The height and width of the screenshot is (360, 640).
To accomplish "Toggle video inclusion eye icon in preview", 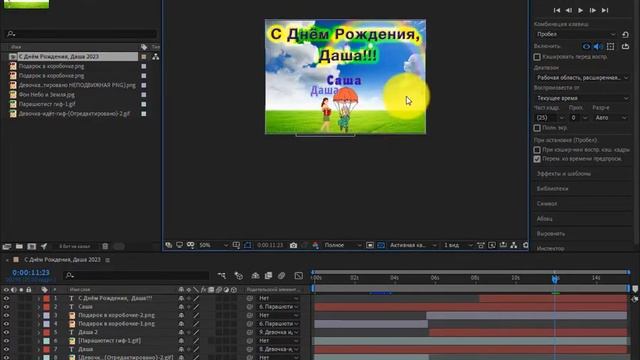I will point(586,47).
